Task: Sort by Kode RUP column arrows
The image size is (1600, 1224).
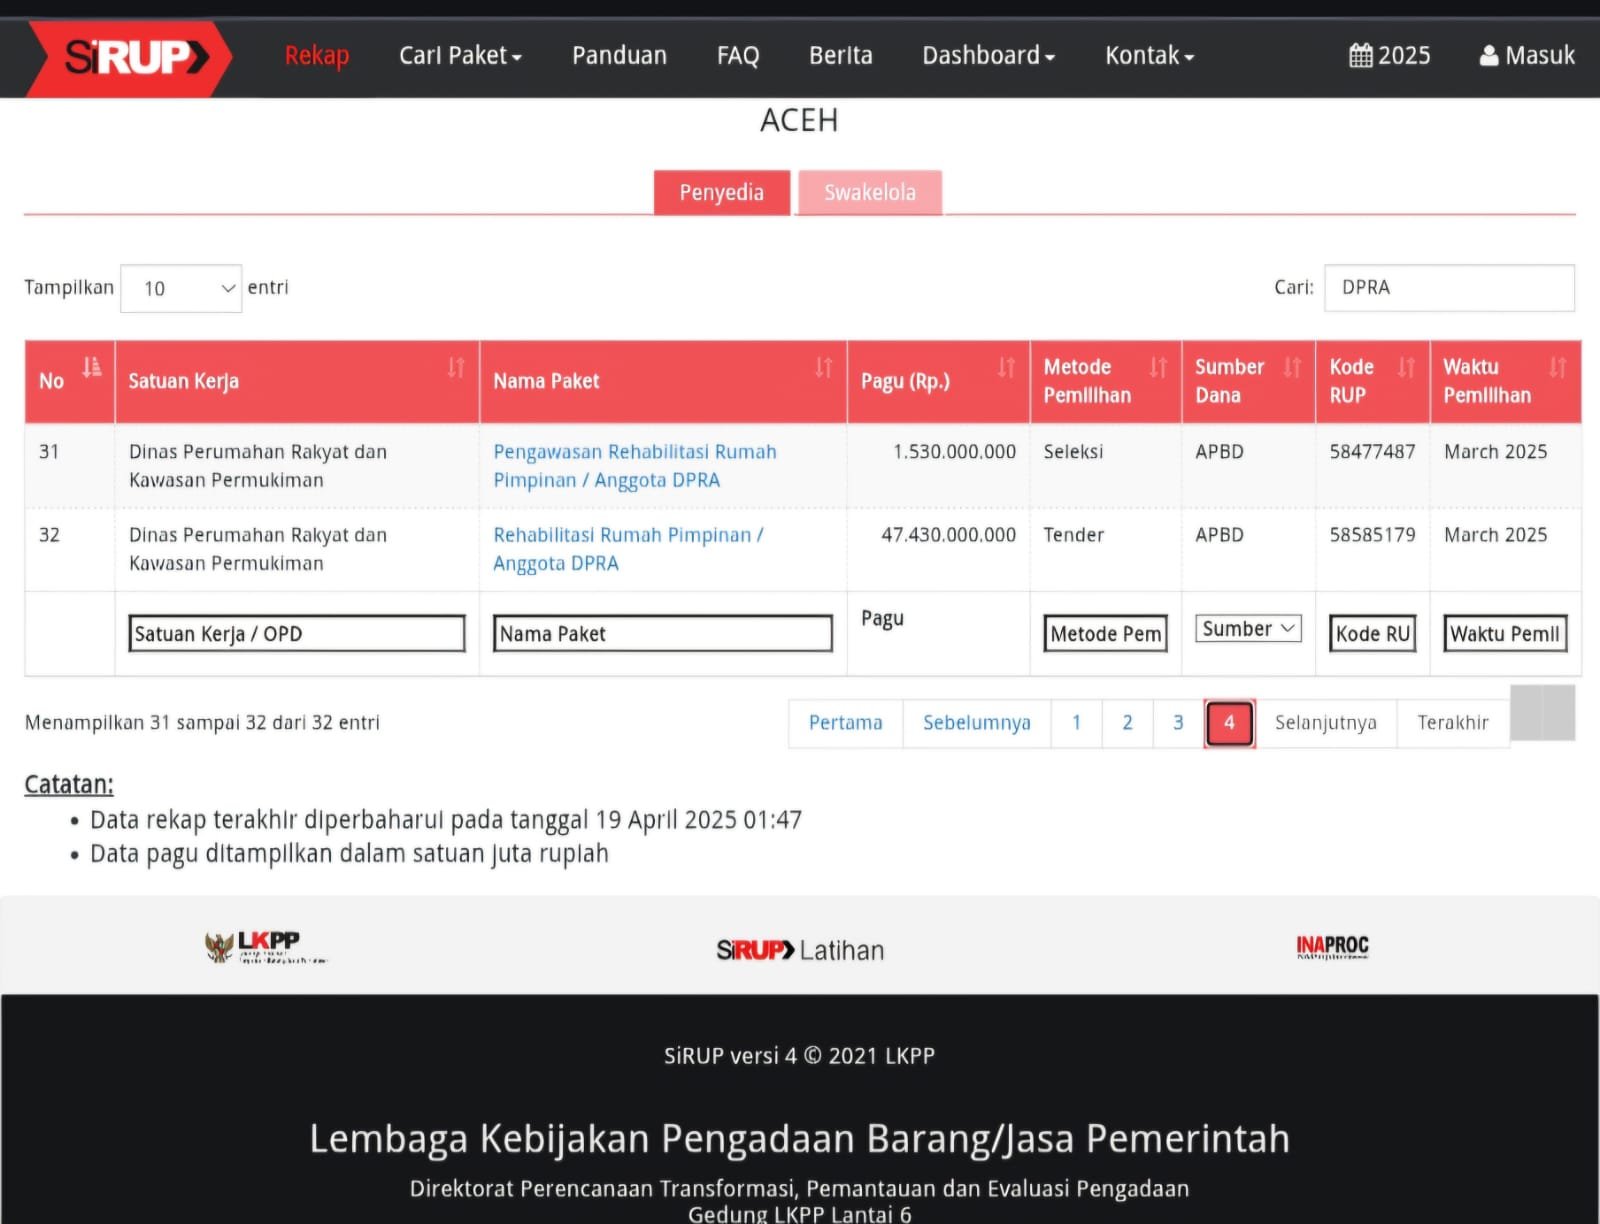Action: (x=1406, y=368)
